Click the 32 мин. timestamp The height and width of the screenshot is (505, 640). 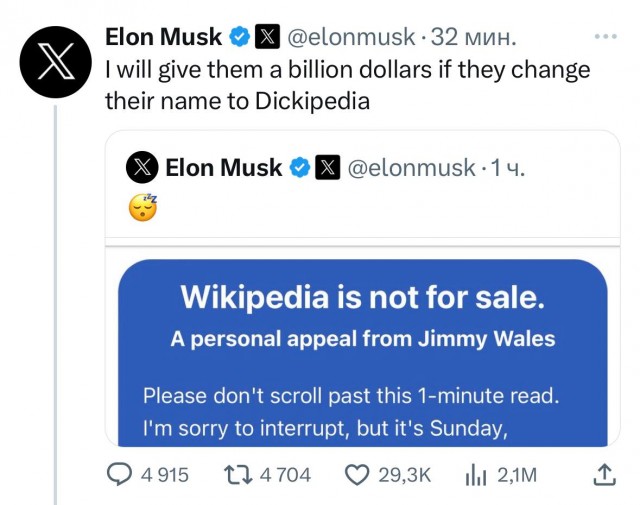474,38
